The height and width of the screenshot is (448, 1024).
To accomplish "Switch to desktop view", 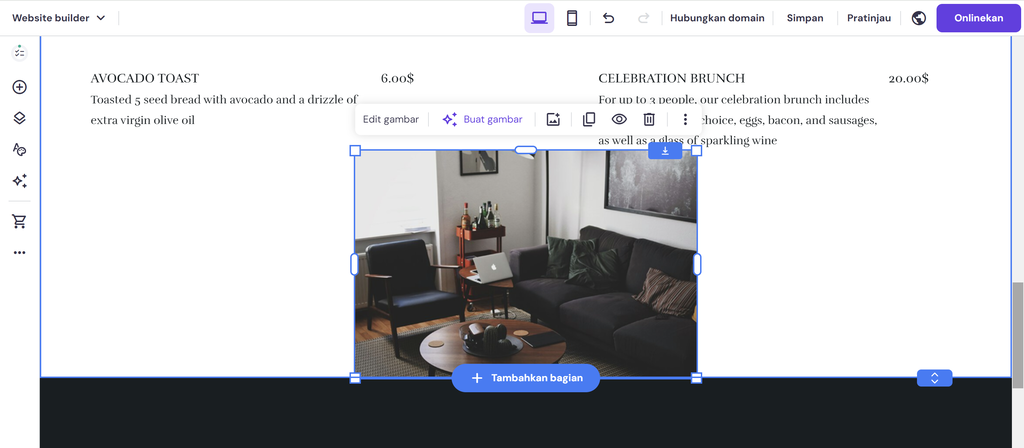I will click(x=539, y=18).
